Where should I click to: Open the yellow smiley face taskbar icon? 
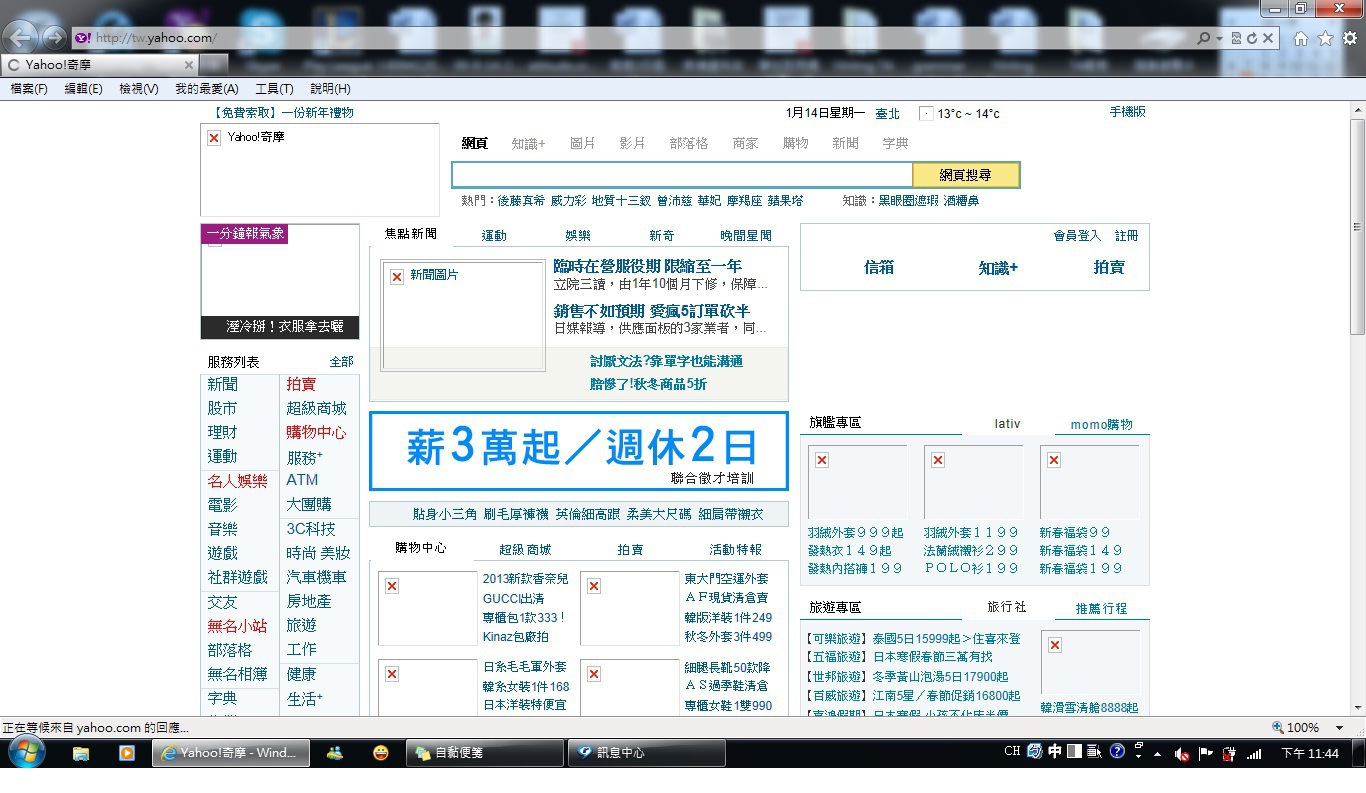pyautogui.click(x=381, y=753)
